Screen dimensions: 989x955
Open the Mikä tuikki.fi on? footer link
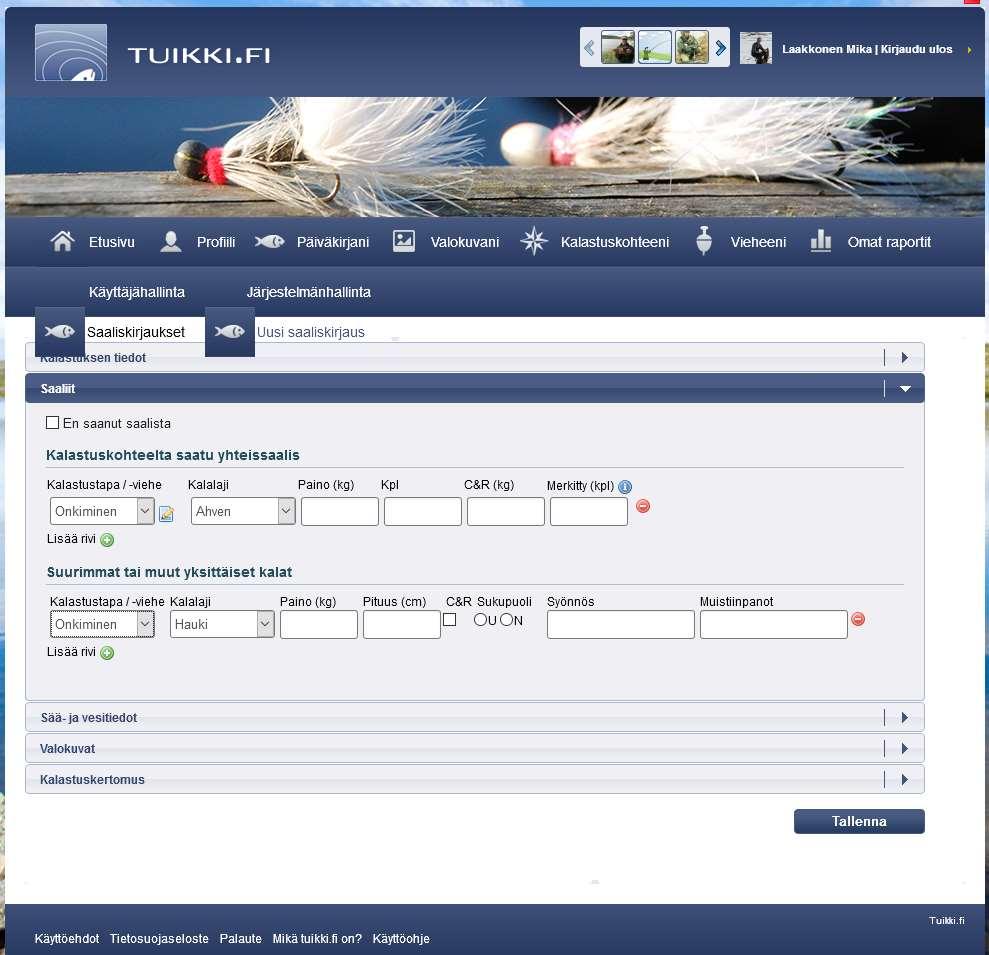click(317, 939)
